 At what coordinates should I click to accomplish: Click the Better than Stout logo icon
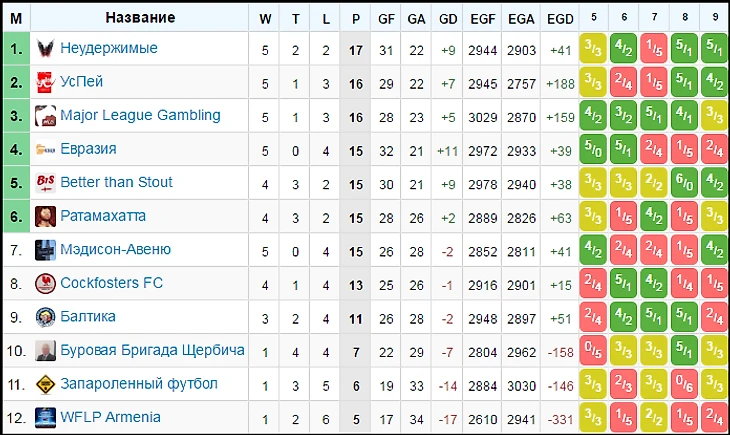tap(44, 183)
